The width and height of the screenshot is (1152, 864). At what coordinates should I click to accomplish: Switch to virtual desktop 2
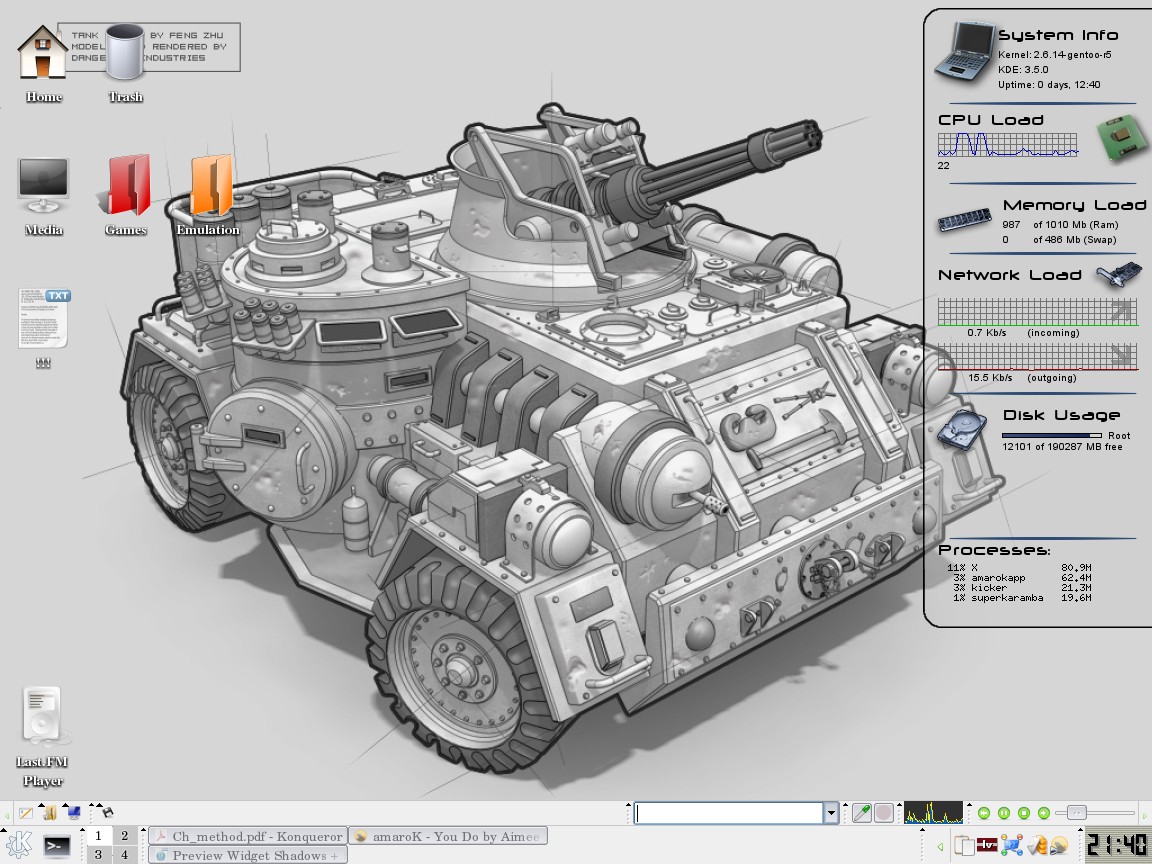pyautogui.click(x=124, y=836)
